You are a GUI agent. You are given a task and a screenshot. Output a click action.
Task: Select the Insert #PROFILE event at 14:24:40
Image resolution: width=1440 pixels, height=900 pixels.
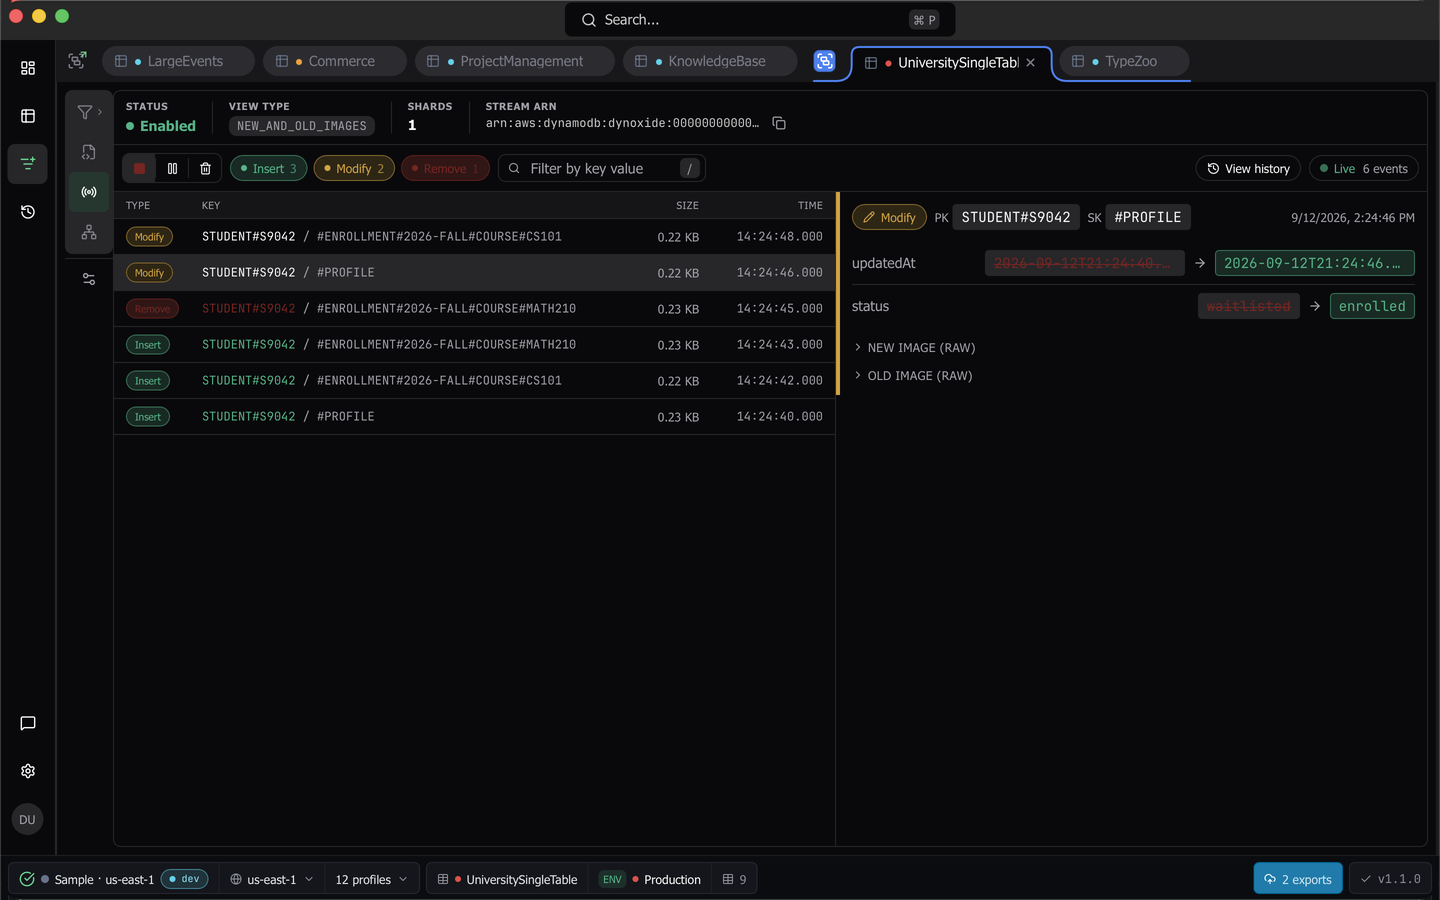pos(475,417)
